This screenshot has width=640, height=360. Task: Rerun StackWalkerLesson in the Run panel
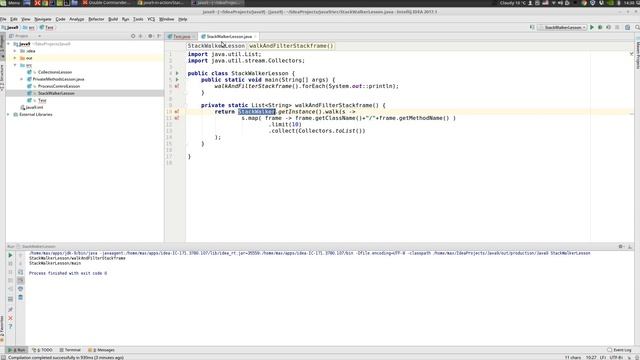[x=10, y=255]
